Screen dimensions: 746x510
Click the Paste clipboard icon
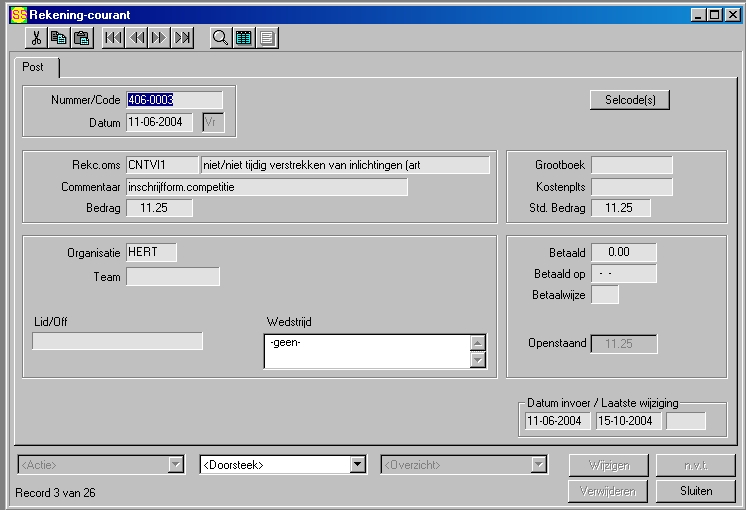pos(81,39)
